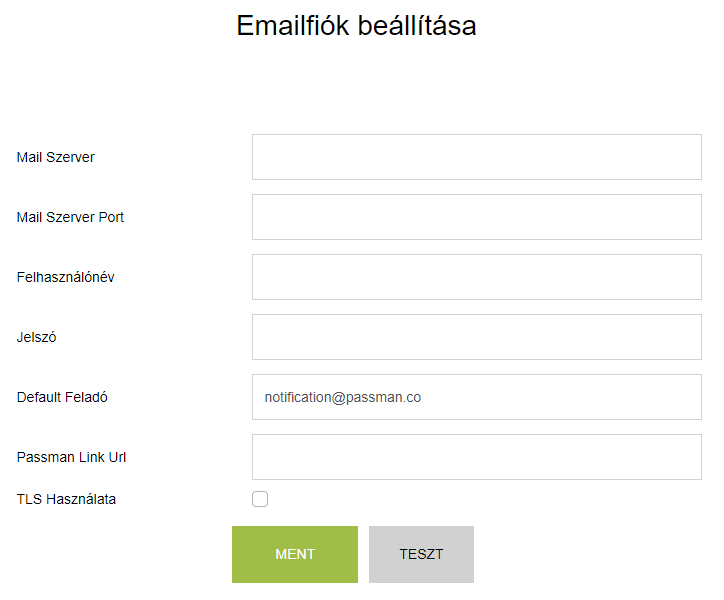Viewport: 724px width, 600px height.
Task: Test the email settings with TESZT
Action: (x=421, y=554)
